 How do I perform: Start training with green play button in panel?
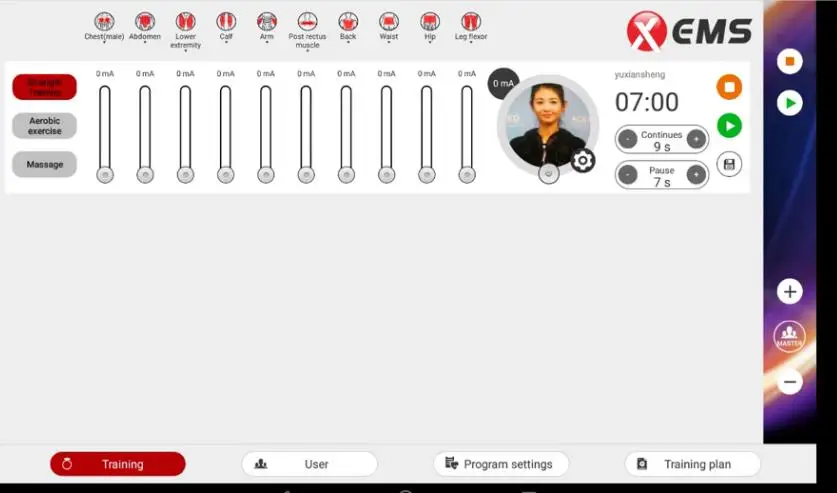(x=729, y=126)
